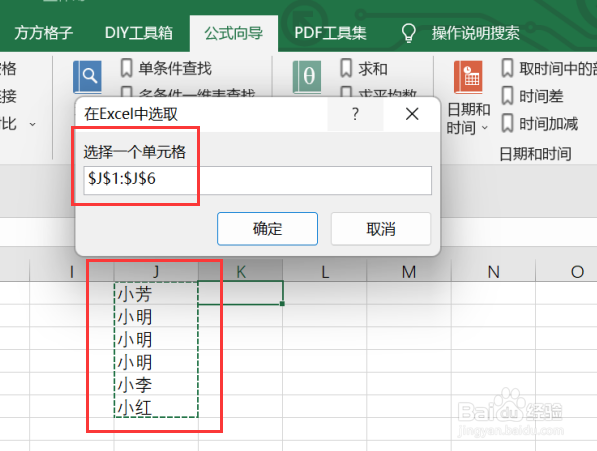Click cell containing 小芳
The height and width of the screenshot is (451, 597).
point(156,293)
